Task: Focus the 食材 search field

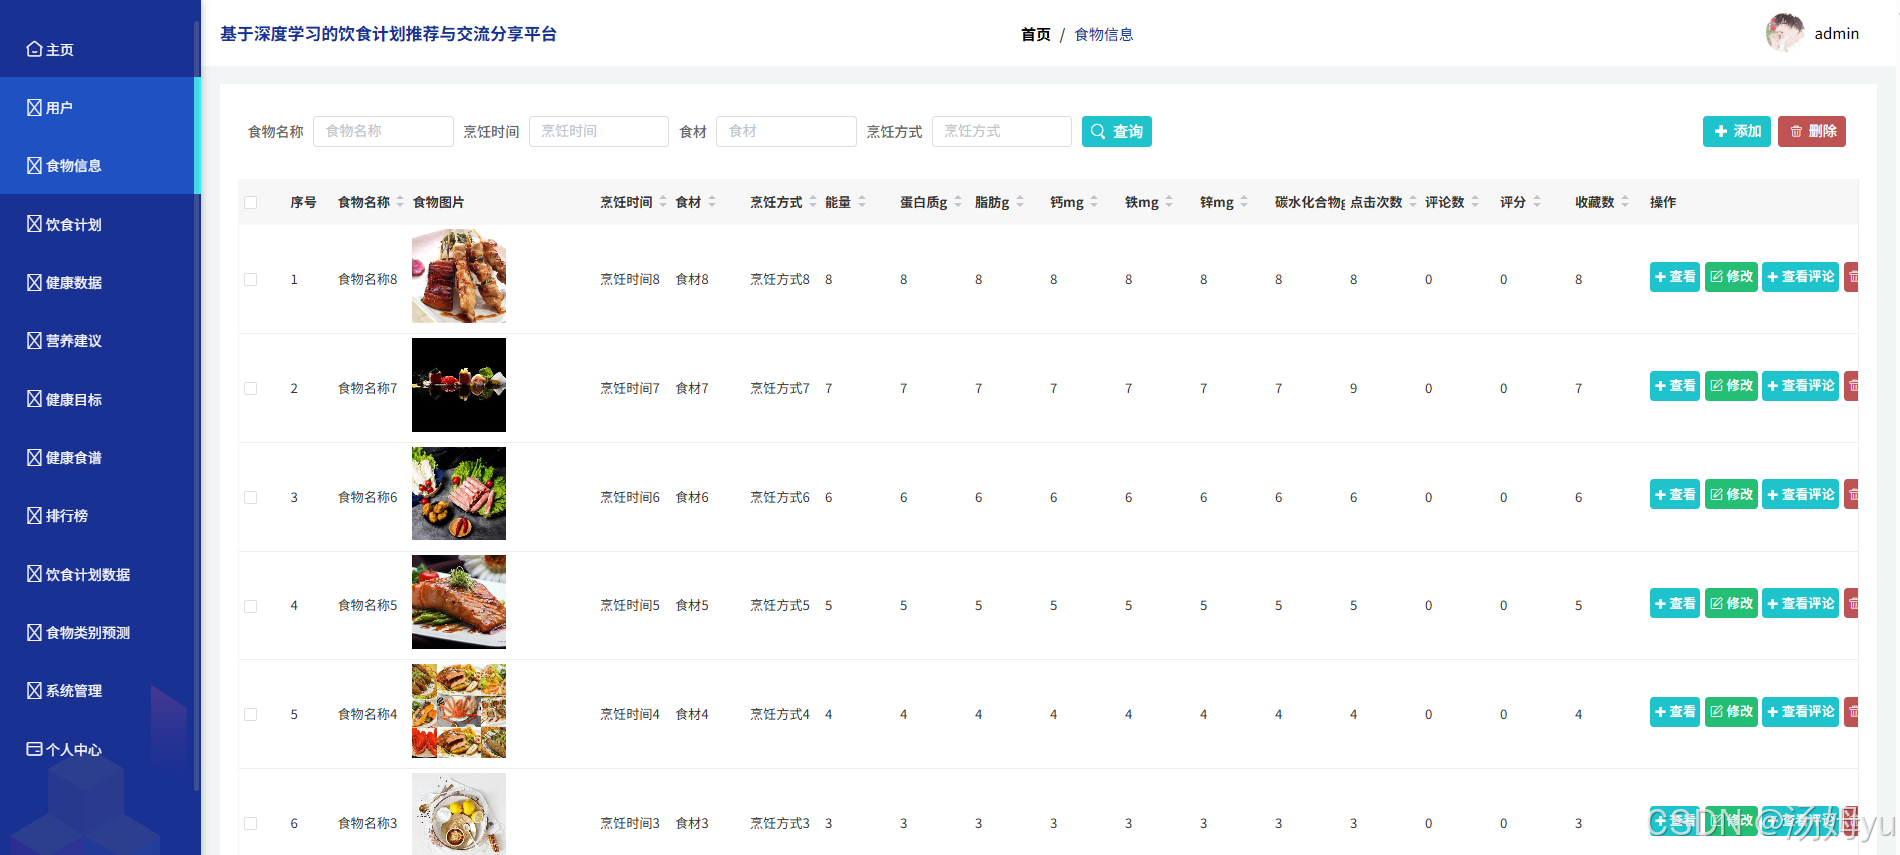Action: point(786,131)
